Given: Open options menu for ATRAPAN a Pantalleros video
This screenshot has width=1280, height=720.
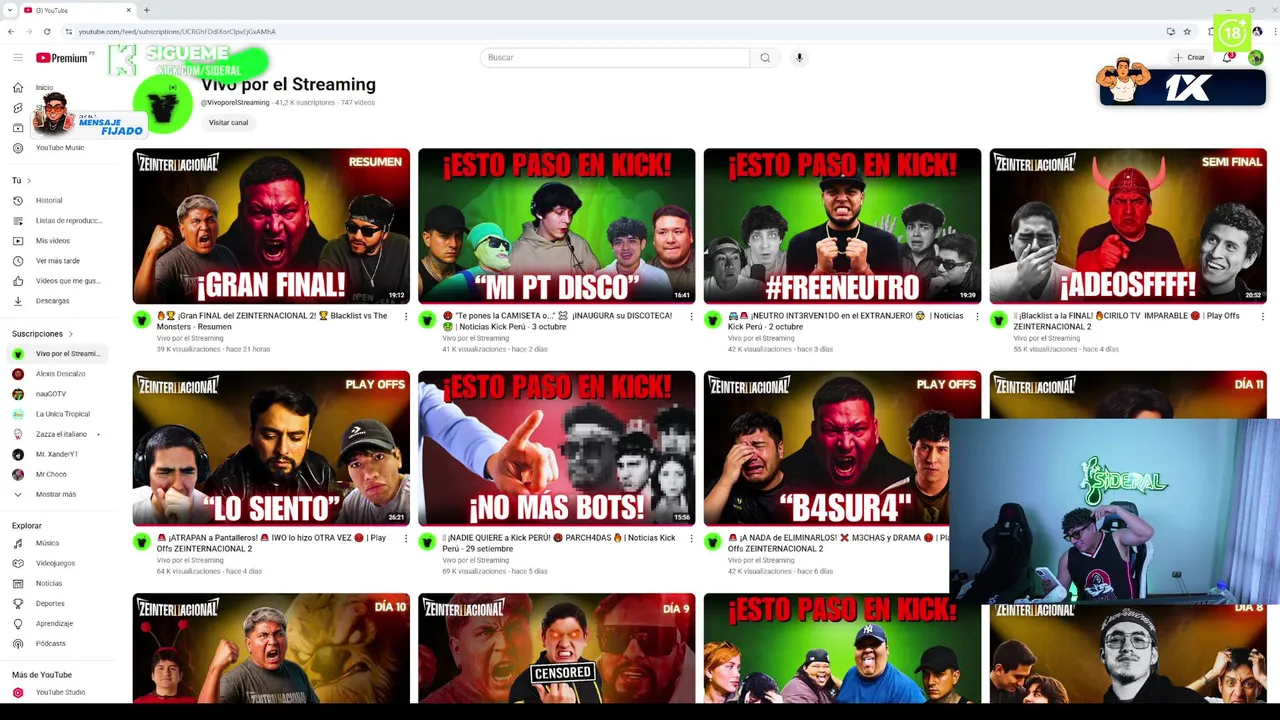Looking at the screenshot, I should (x=405, y=538).
